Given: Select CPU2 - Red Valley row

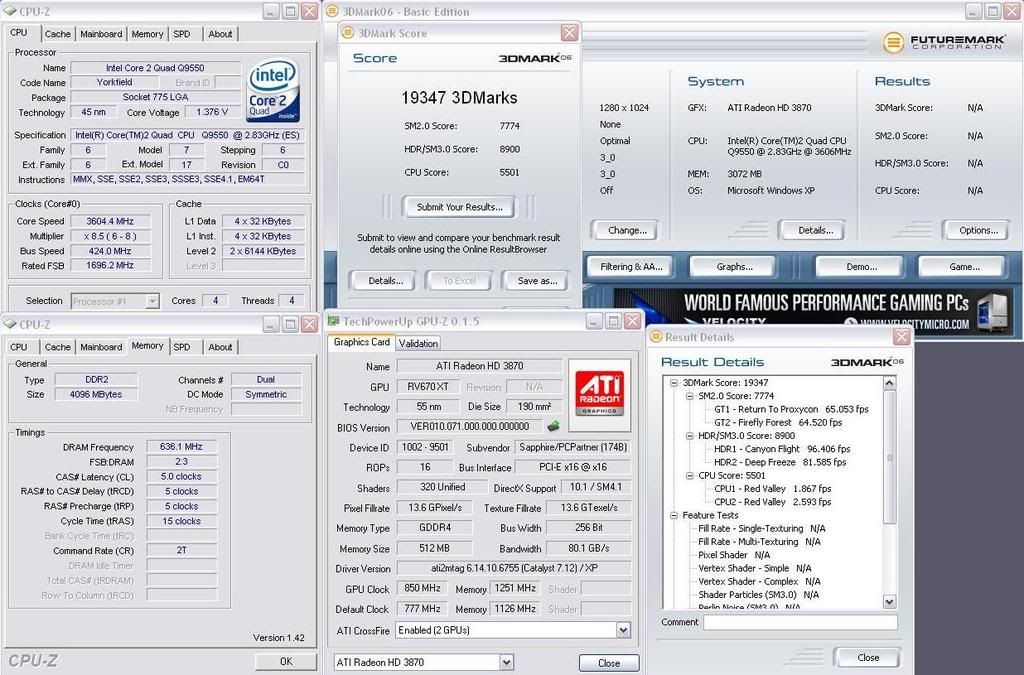Looking at the screenshot, I should point(773,502).
